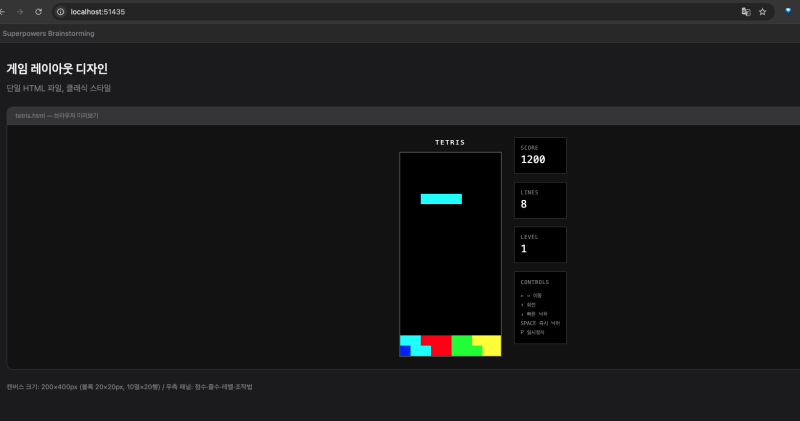The width and height of the screenshot is (800, 421).
Task: Click the cyan stacked block at the bottom
Action: click(x=416, y=345)
